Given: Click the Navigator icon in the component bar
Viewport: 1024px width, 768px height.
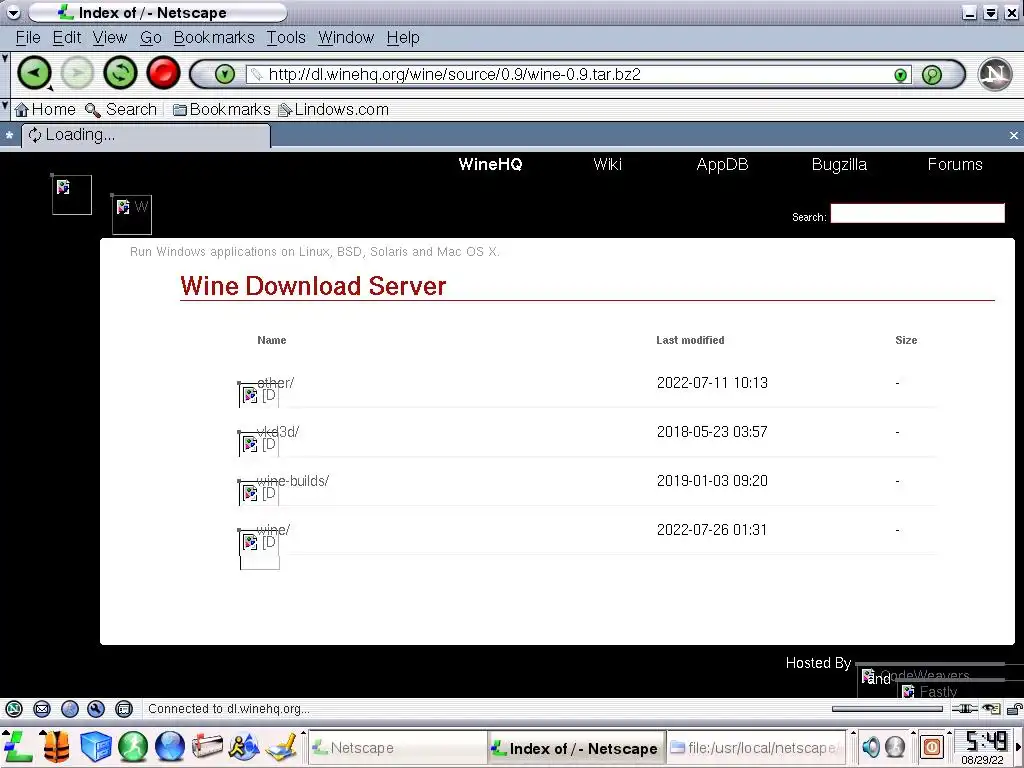Looking at the screenshot, I should point(14,709).
